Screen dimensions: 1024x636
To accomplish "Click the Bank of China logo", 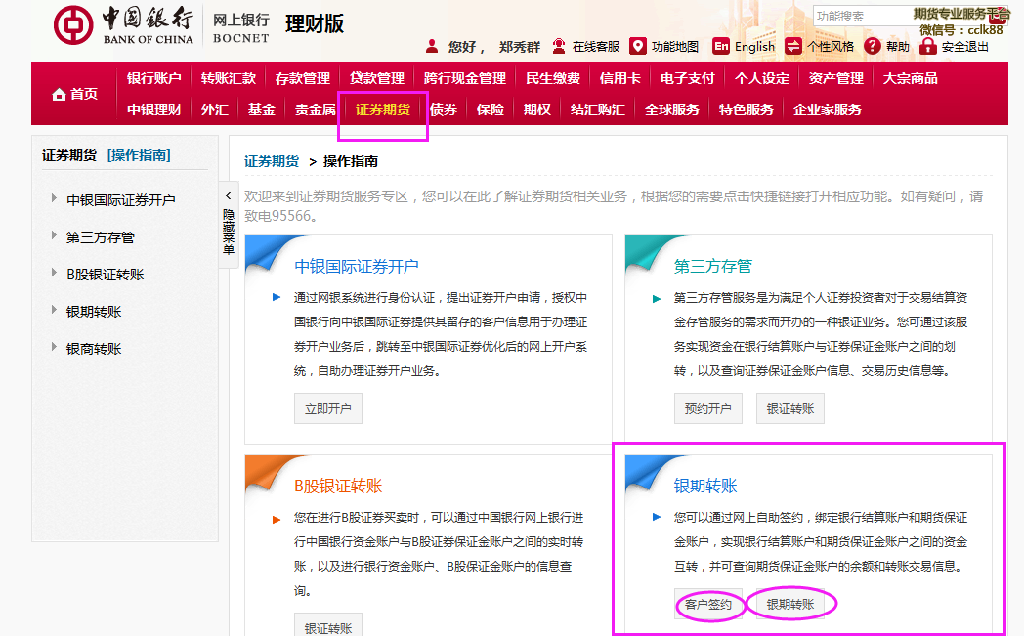I will (123, 25).
